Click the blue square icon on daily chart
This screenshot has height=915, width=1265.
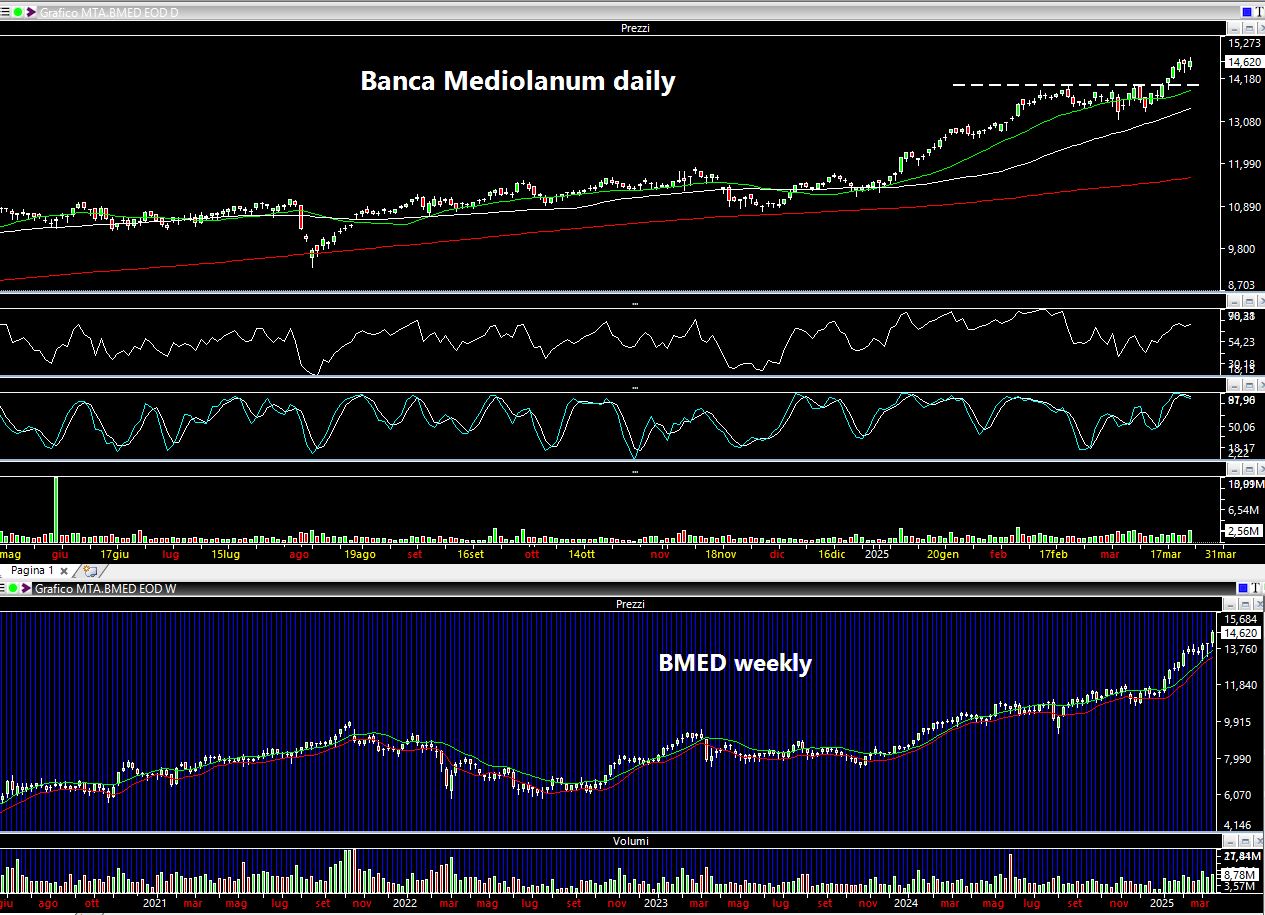coord(1246,12)
